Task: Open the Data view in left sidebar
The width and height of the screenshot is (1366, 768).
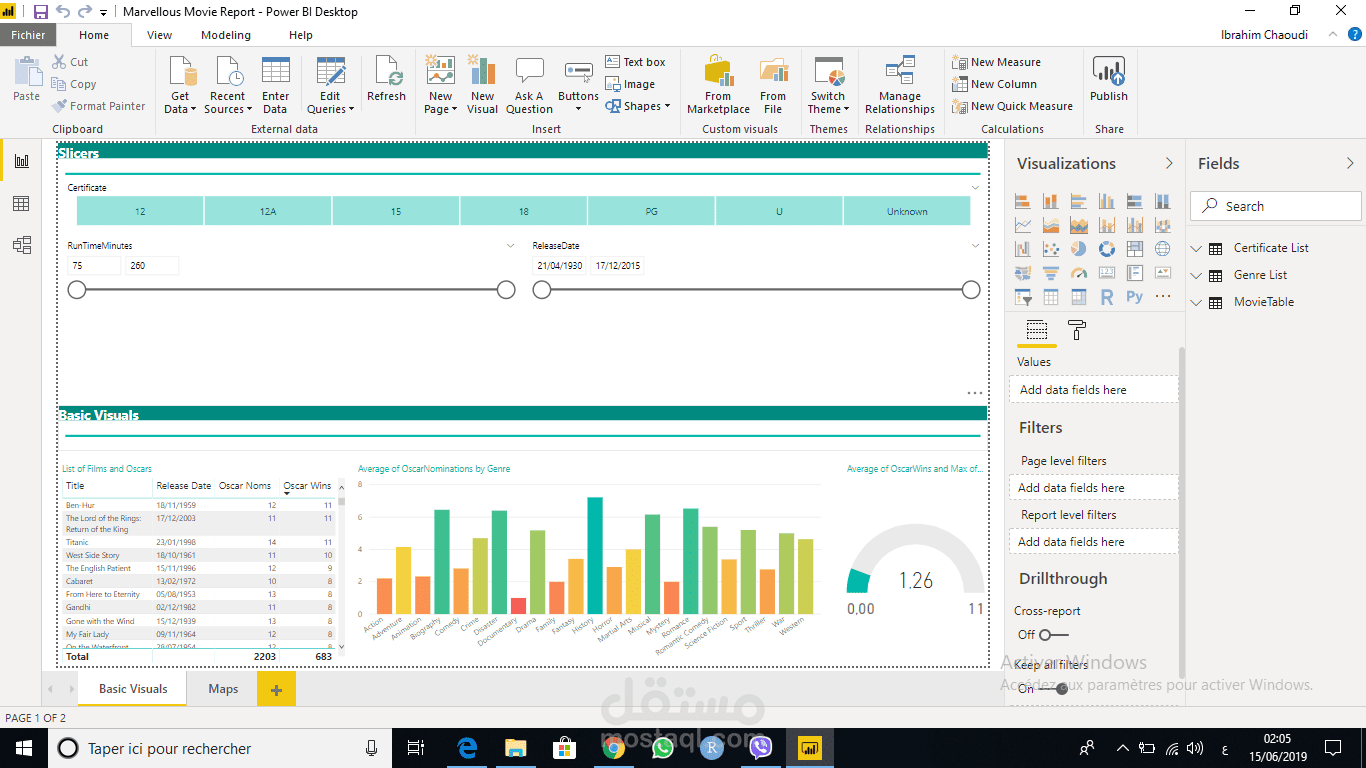Action: click(x=22, y=204)
